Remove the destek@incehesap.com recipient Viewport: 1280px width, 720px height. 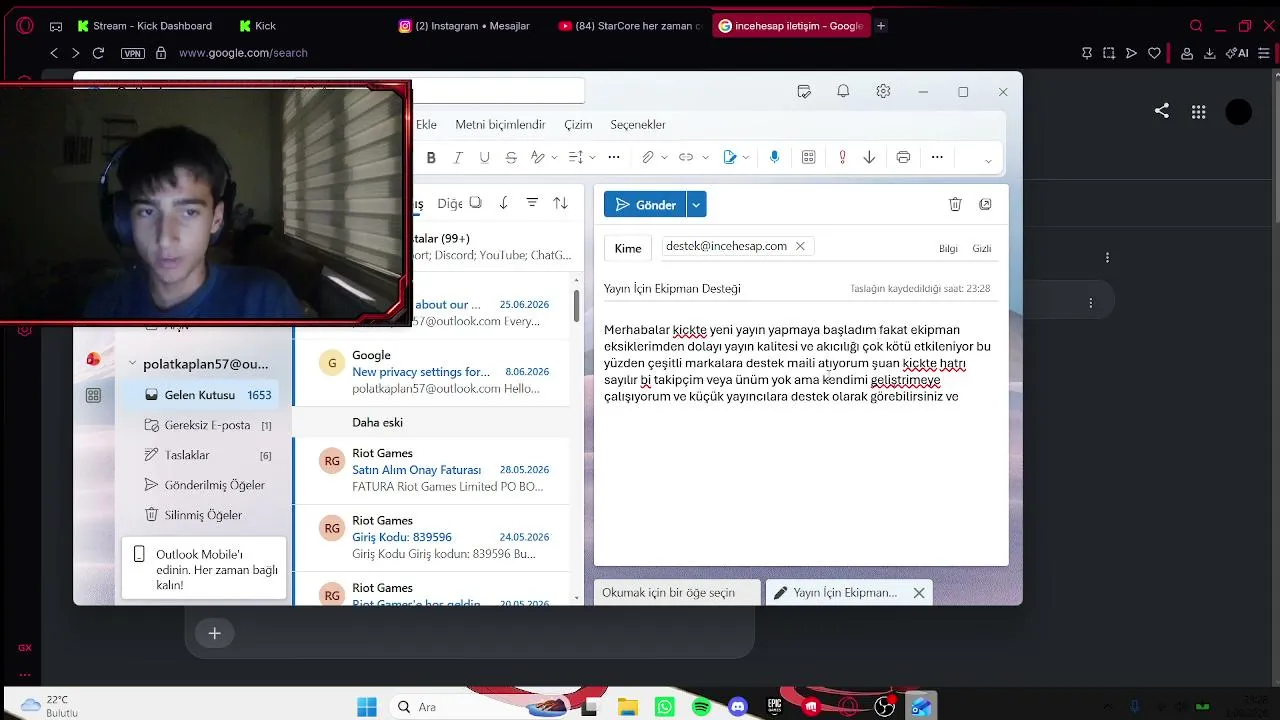(800, 246)
